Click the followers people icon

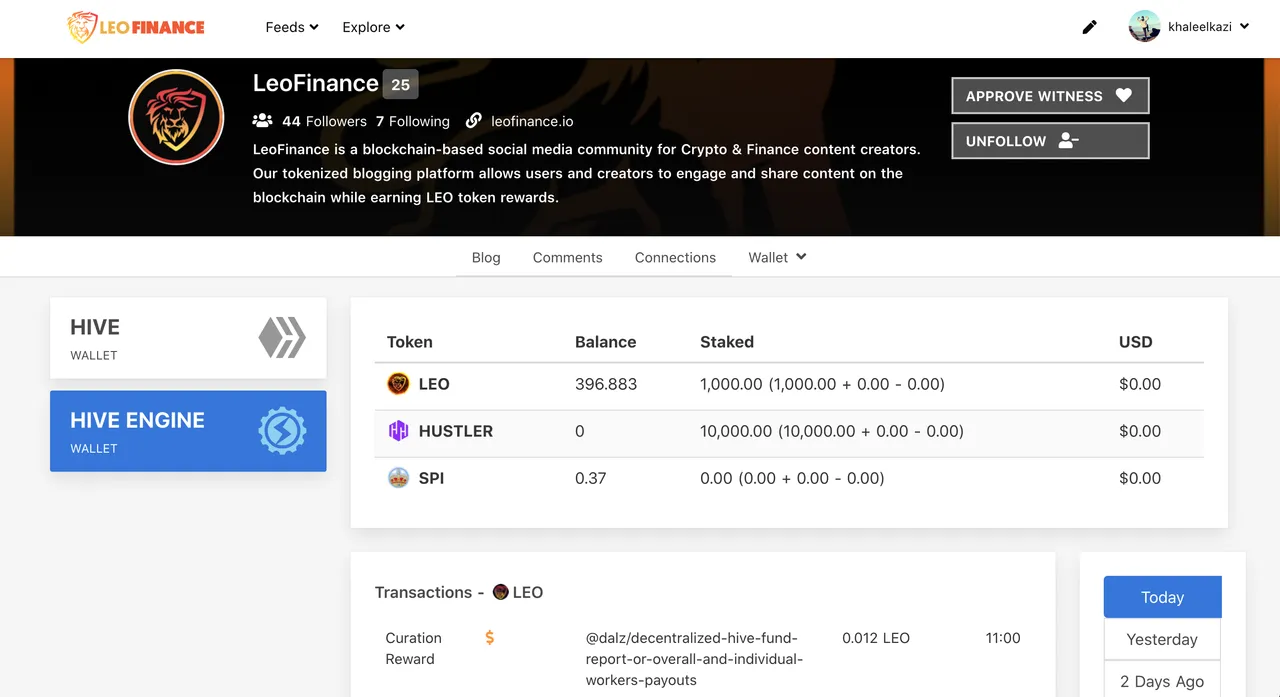262,121
